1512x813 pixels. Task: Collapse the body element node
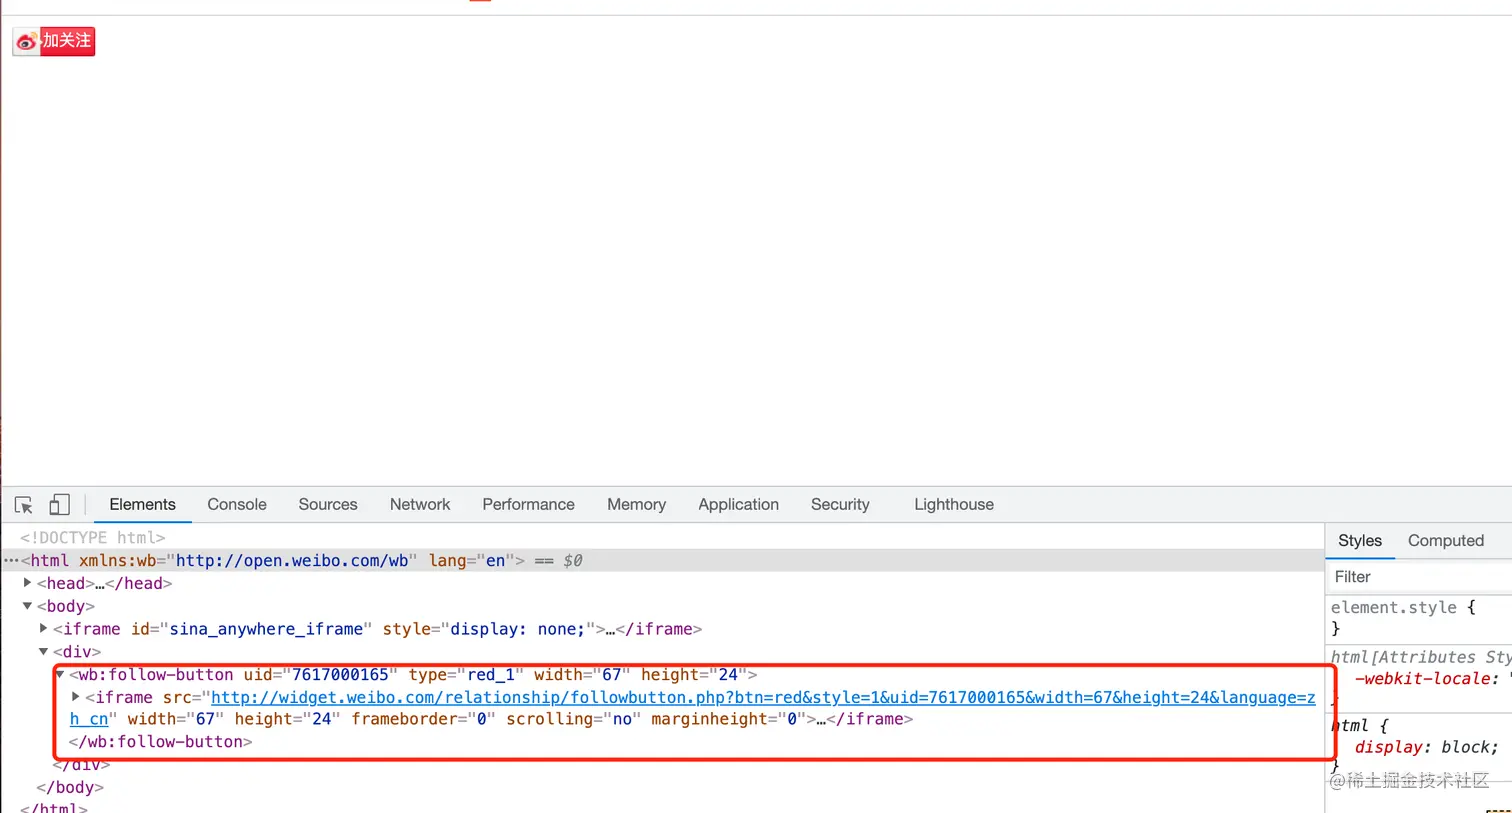tap(27, 606)
